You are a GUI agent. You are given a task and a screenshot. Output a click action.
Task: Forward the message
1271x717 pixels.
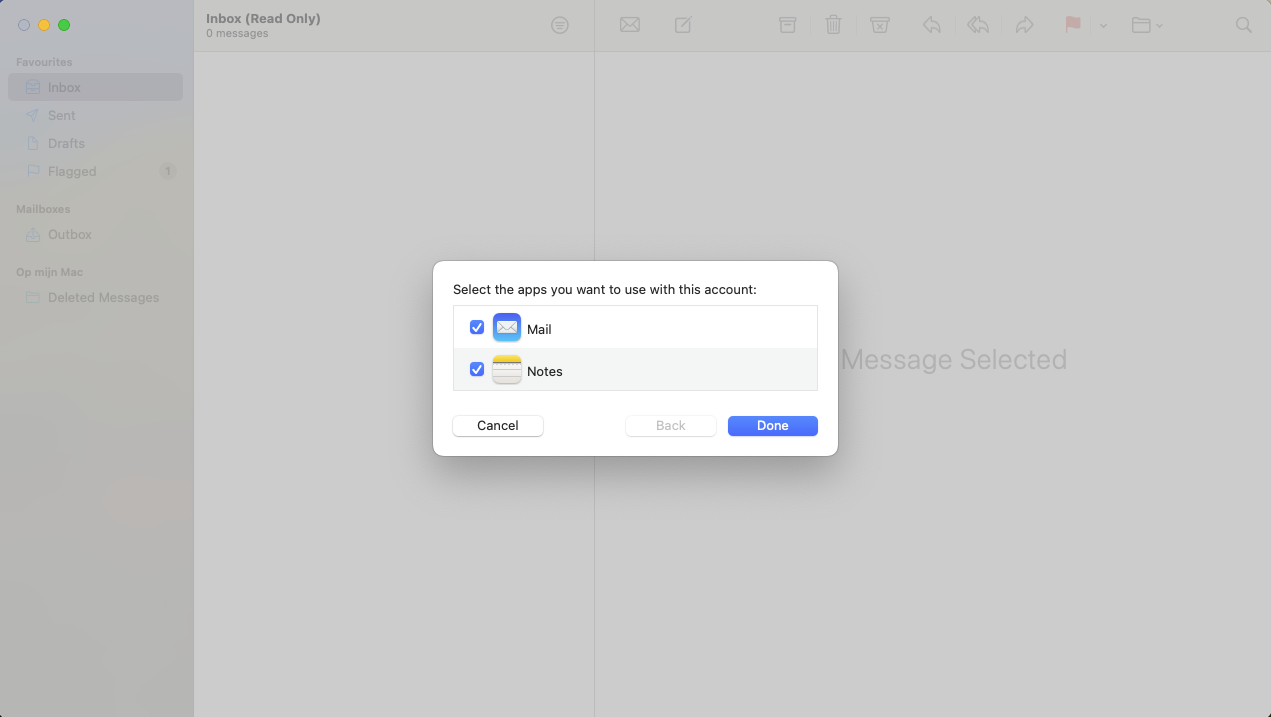1024,24
